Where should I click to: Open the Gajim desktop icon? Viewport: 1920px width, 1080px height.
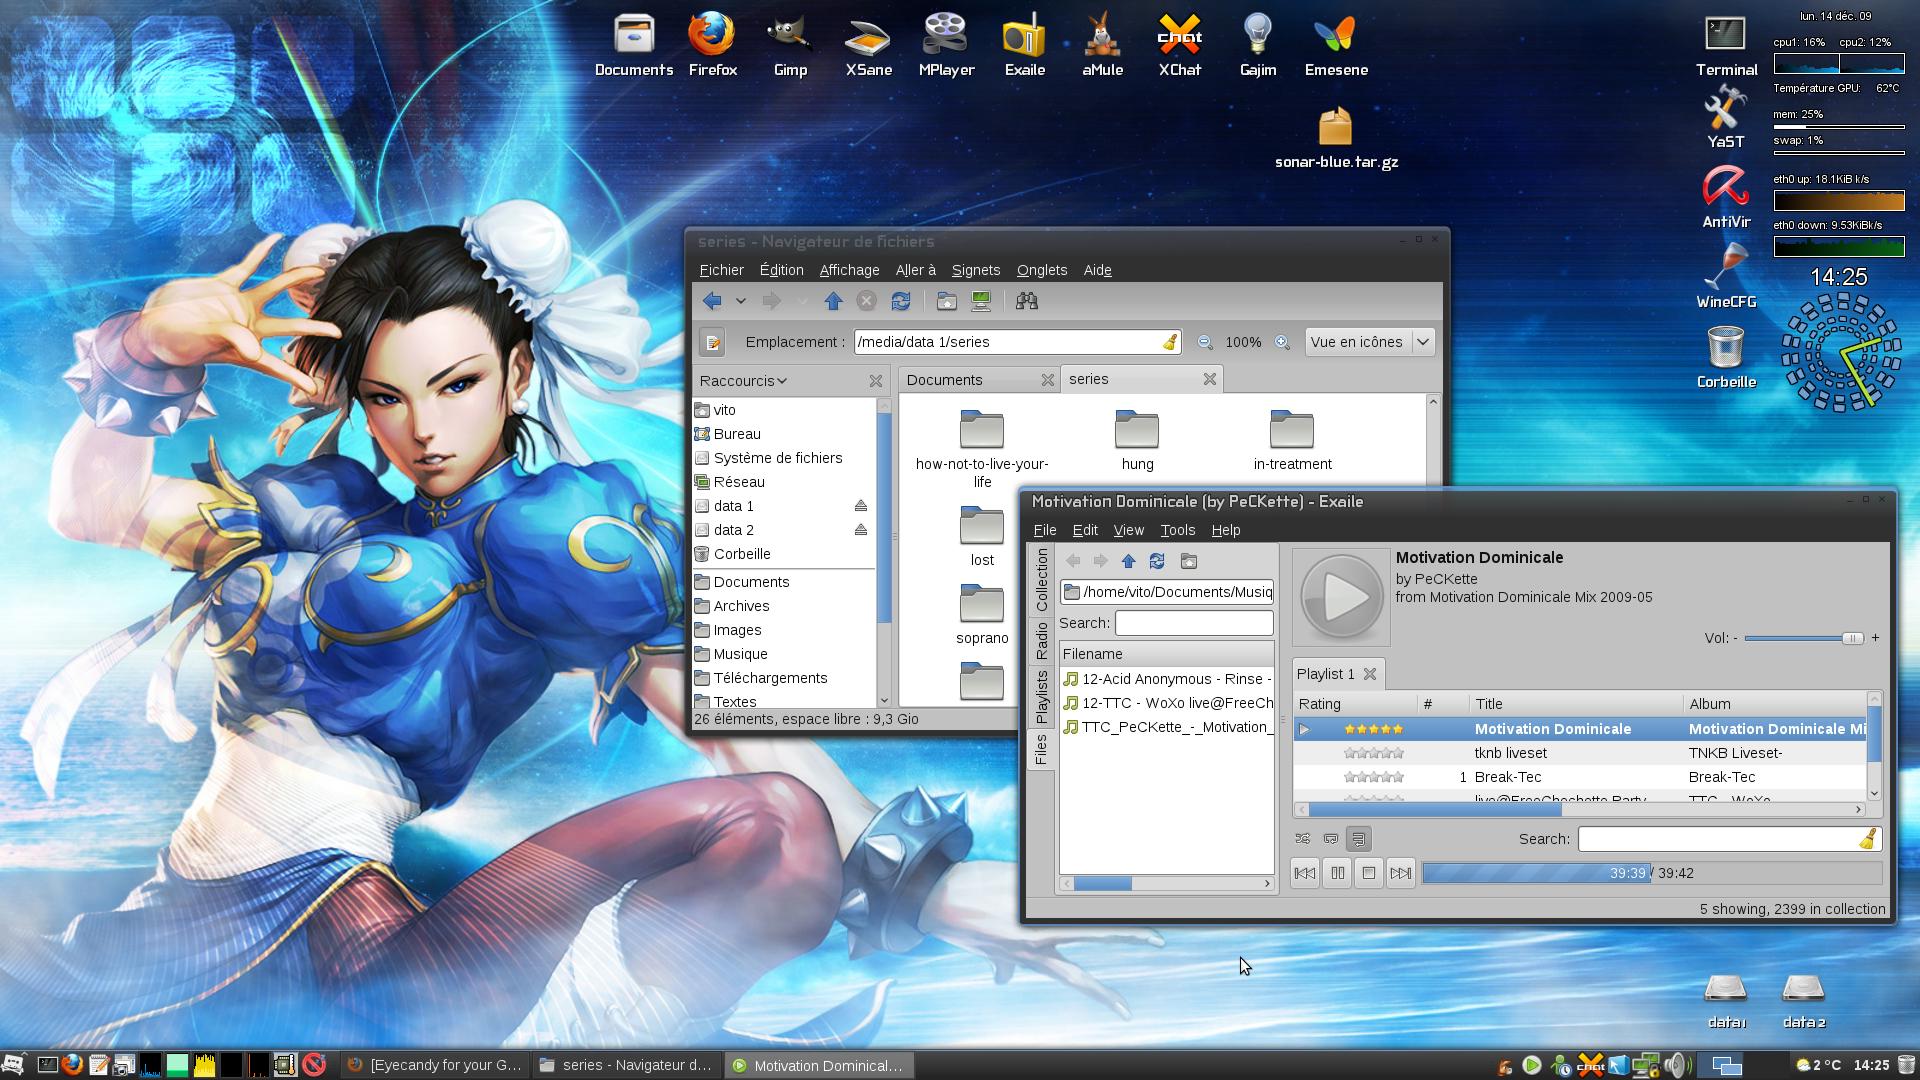click(1258, 46)
